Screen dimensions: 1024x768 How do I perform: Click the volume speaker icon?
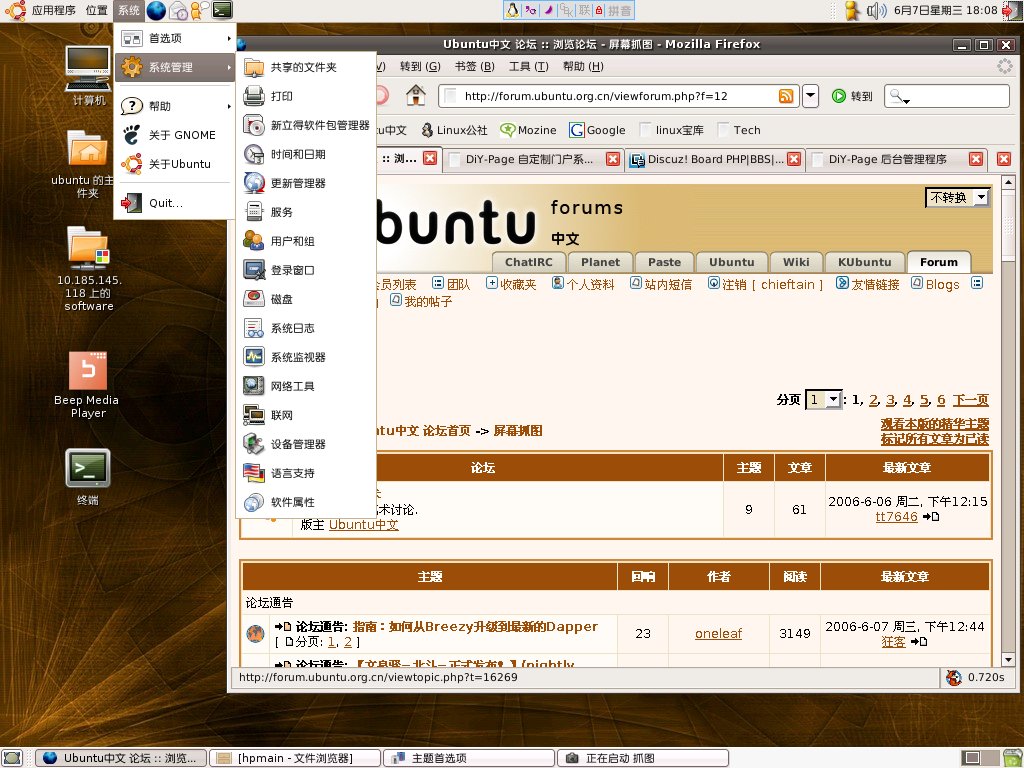pyautogui.click(x=876, y=10)
